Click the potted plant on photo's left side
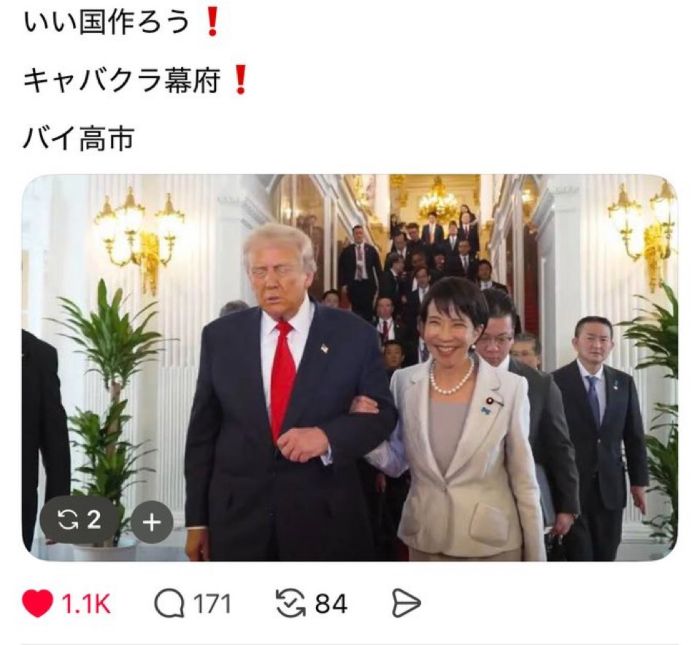Screen dimensions: 700x645 [109, 402]
